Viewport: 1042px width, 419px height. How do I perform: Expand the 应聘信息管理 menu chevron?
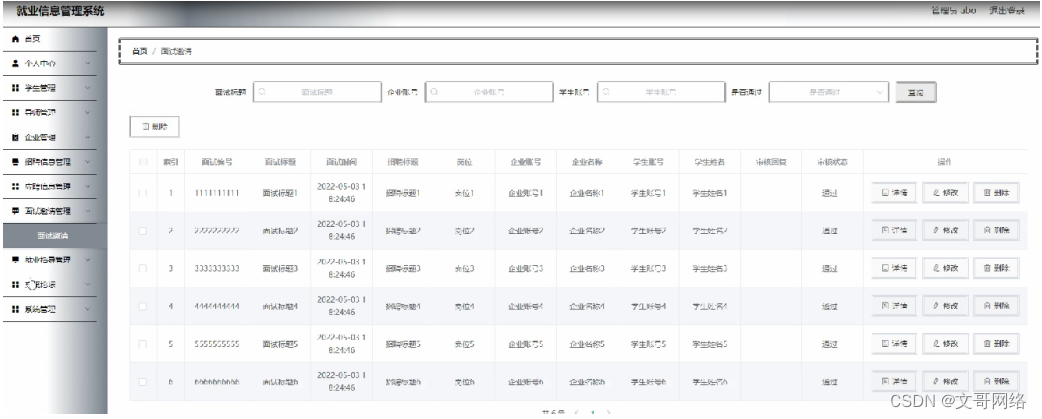click(x=88, y=187)
